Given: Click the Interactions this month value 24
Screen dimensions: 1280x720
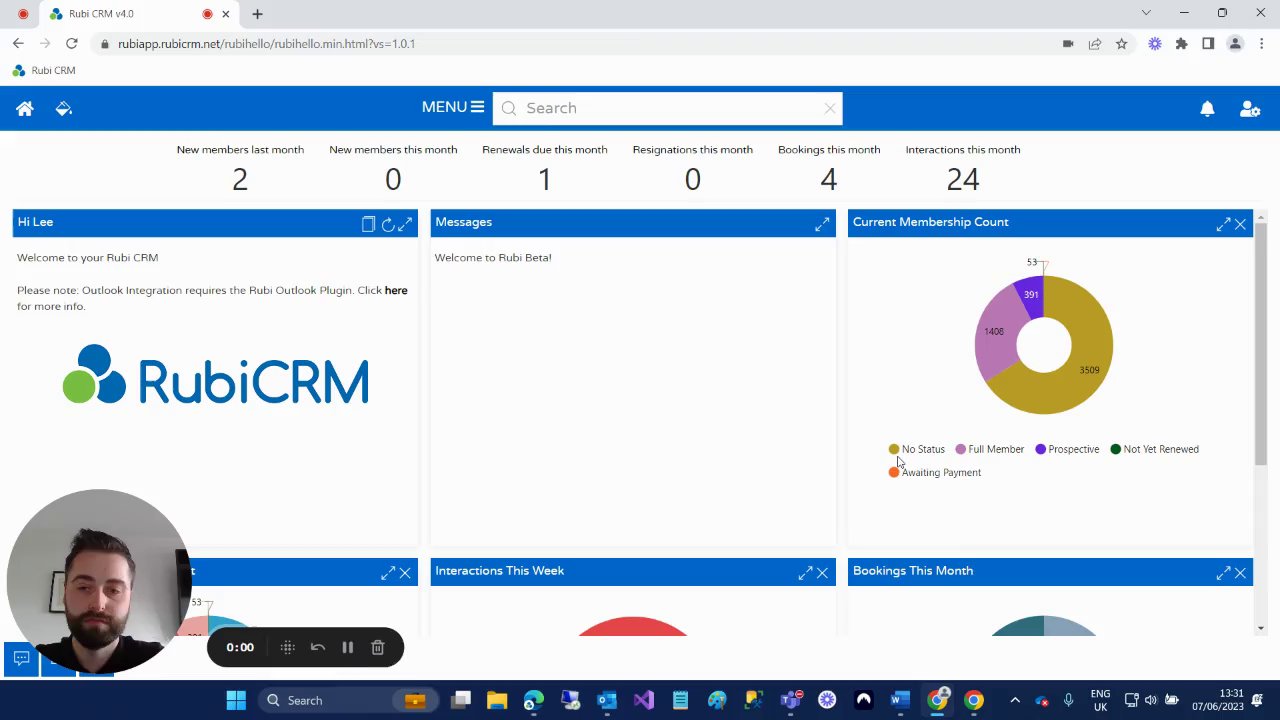Looking at the screenshot, I should [963, 179].
